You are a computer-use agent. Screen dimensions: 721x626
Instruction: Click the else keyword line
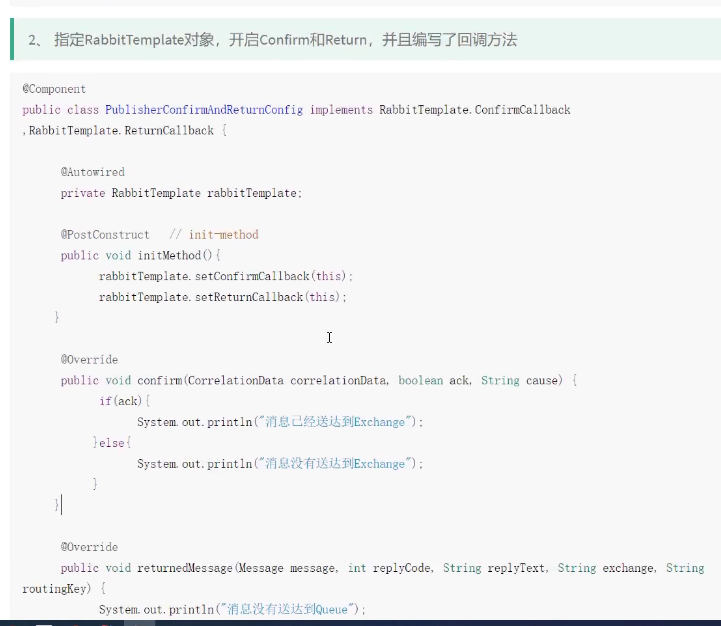point(112,443)
